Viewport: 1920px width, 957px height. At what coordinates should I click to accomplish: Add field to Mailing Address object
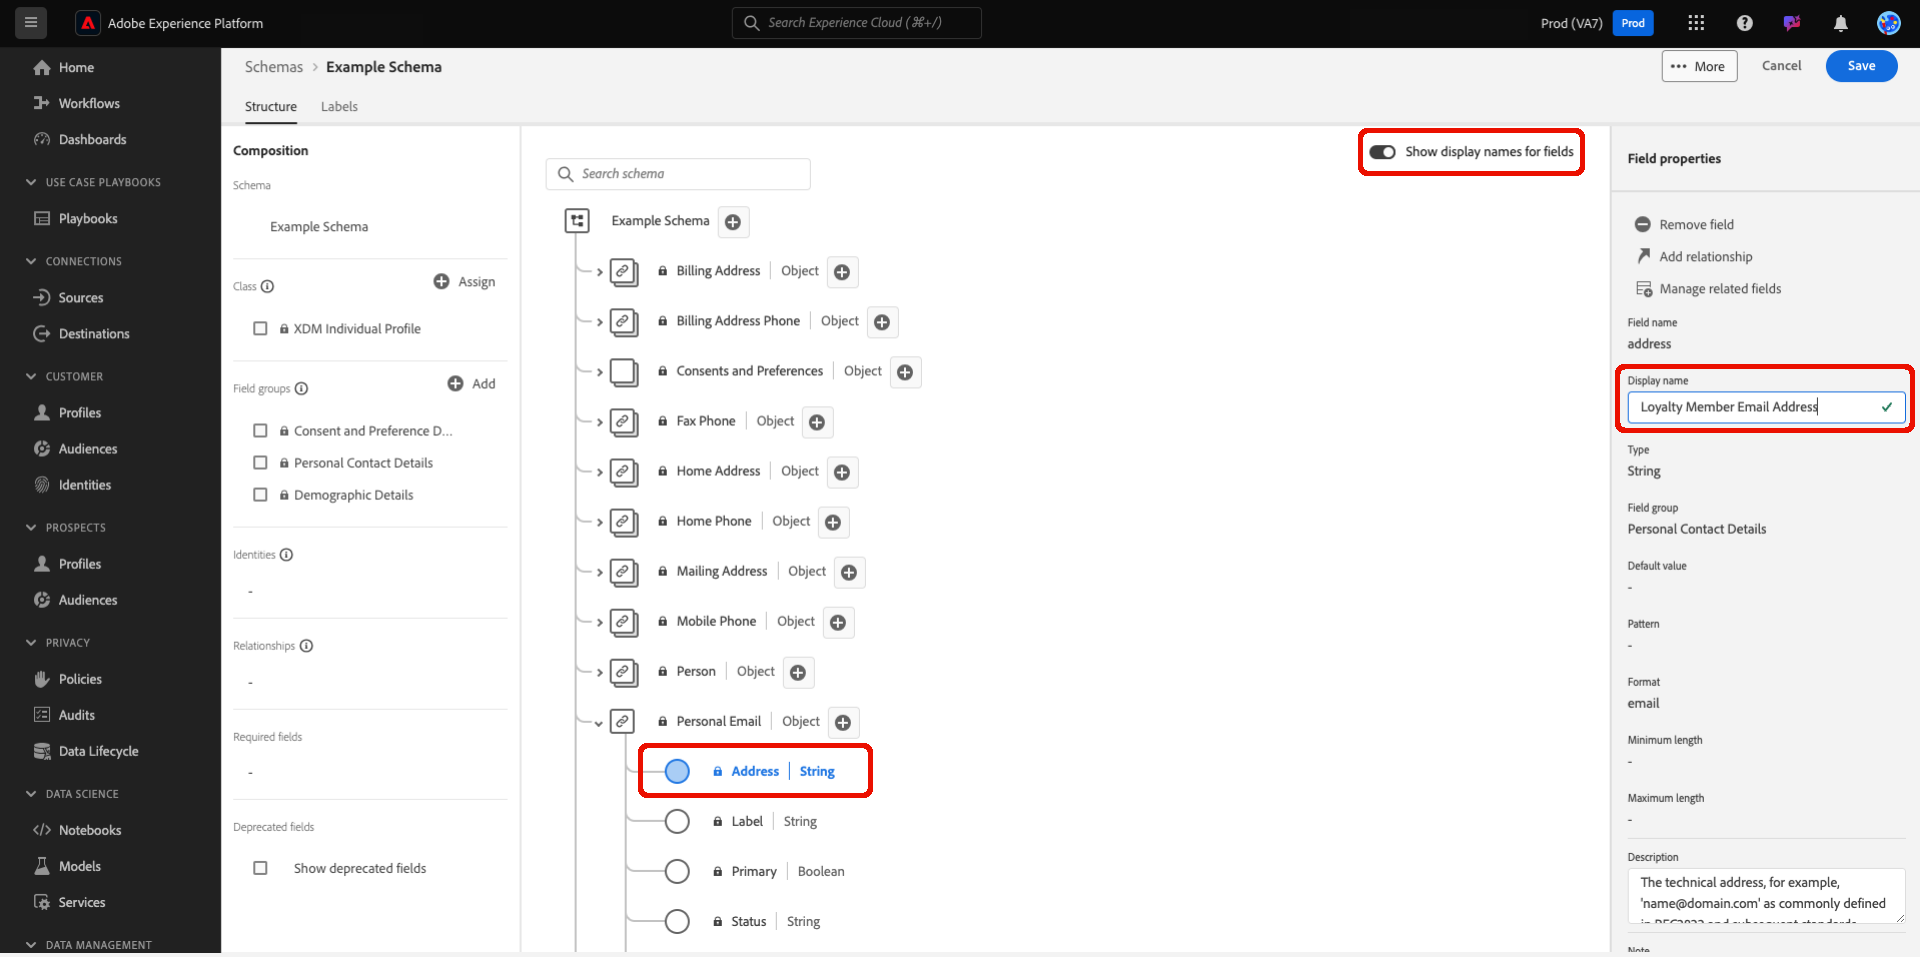pyautogui.click(x=849, y=572)
